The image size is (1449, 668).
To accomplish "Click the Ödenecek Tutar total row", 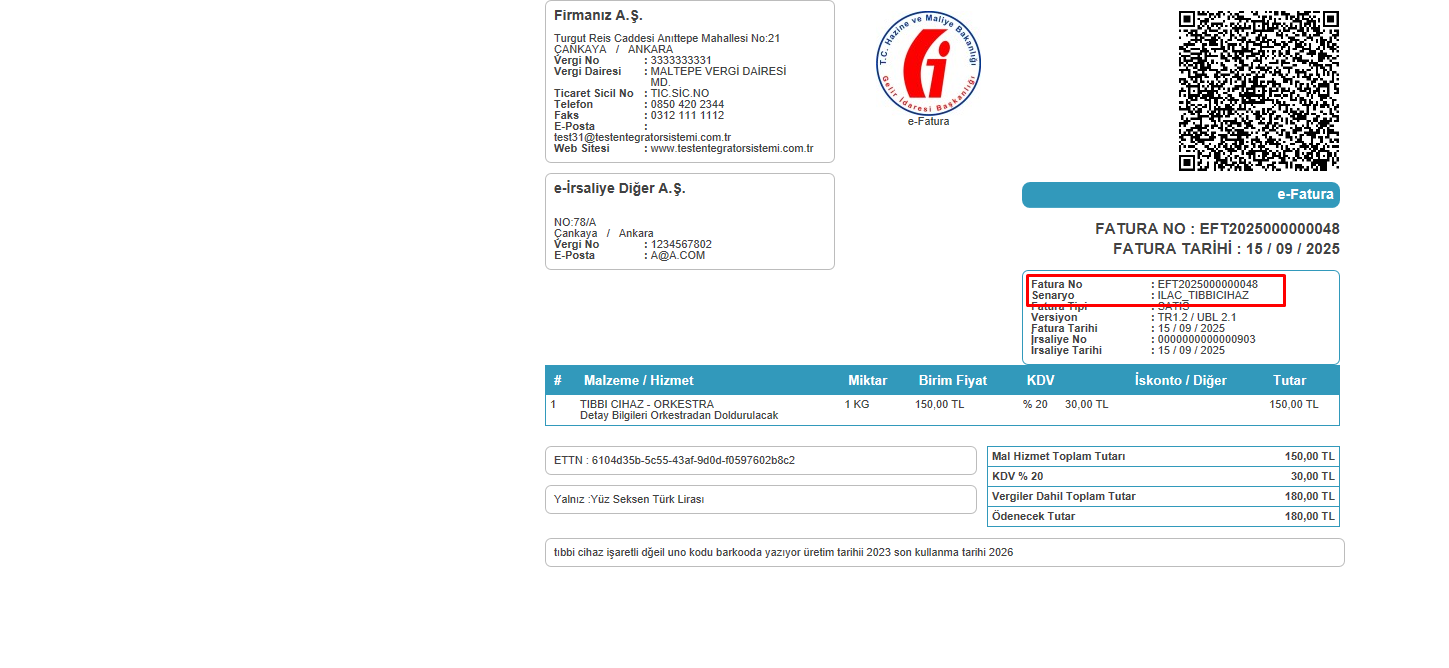I will (x=1162, y=517).
